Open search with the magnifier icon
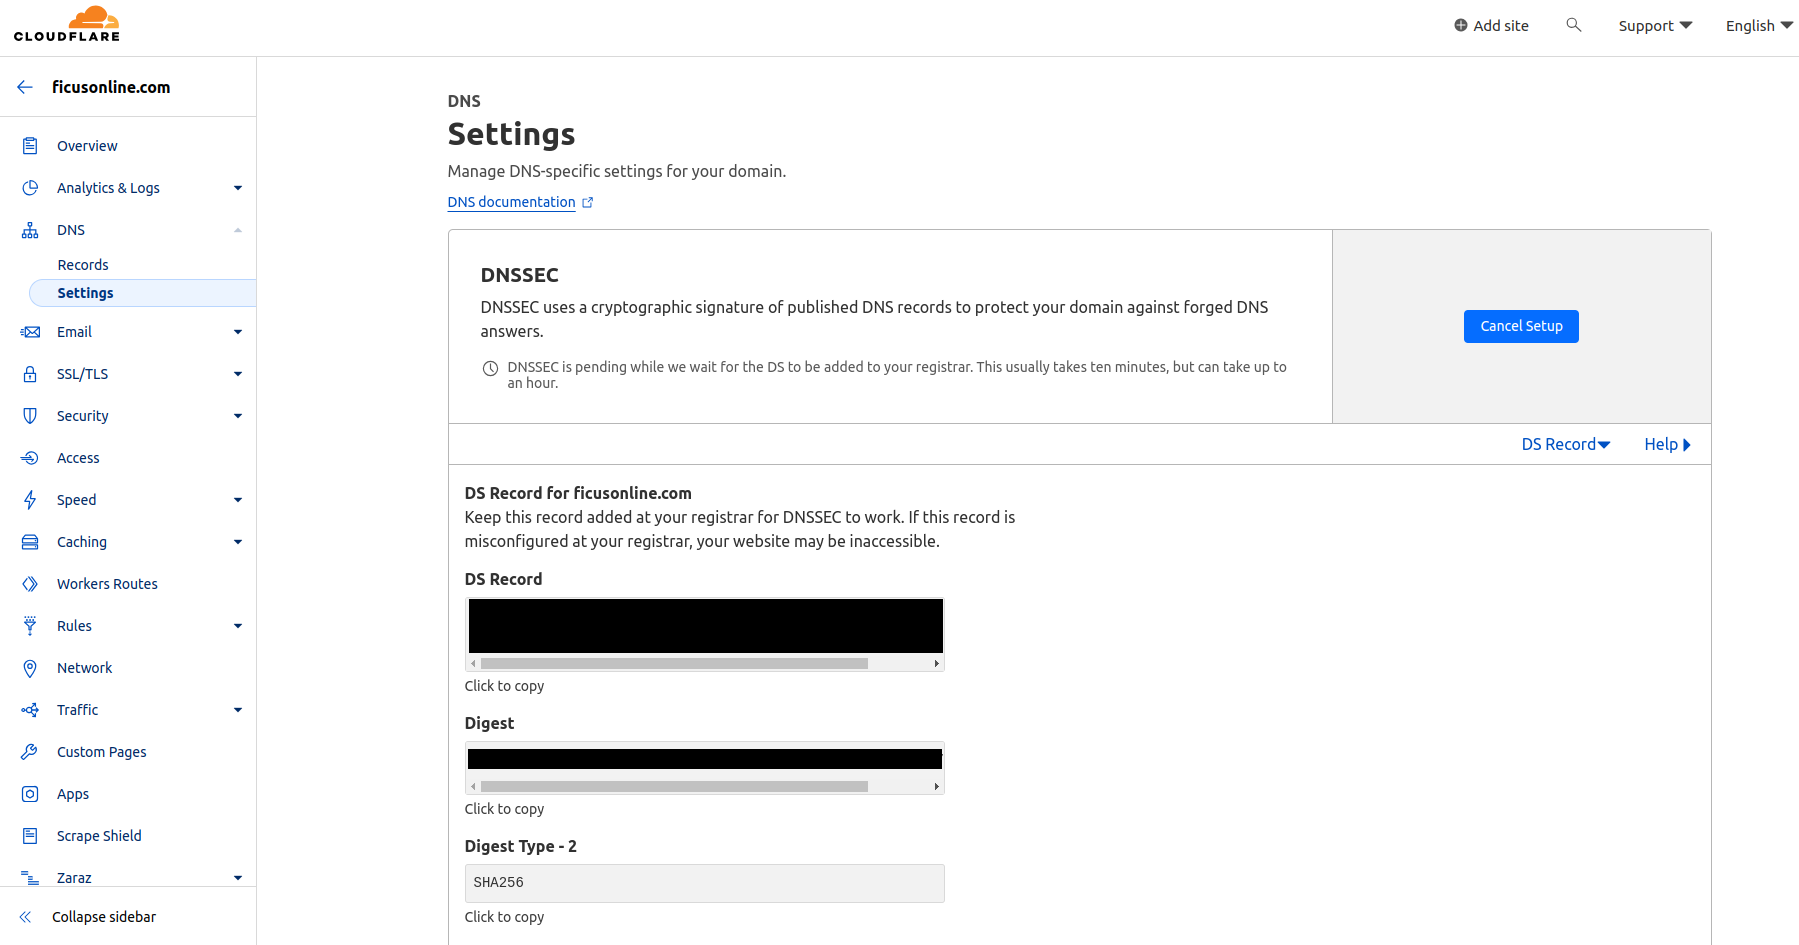 [x=1573, y=25]
